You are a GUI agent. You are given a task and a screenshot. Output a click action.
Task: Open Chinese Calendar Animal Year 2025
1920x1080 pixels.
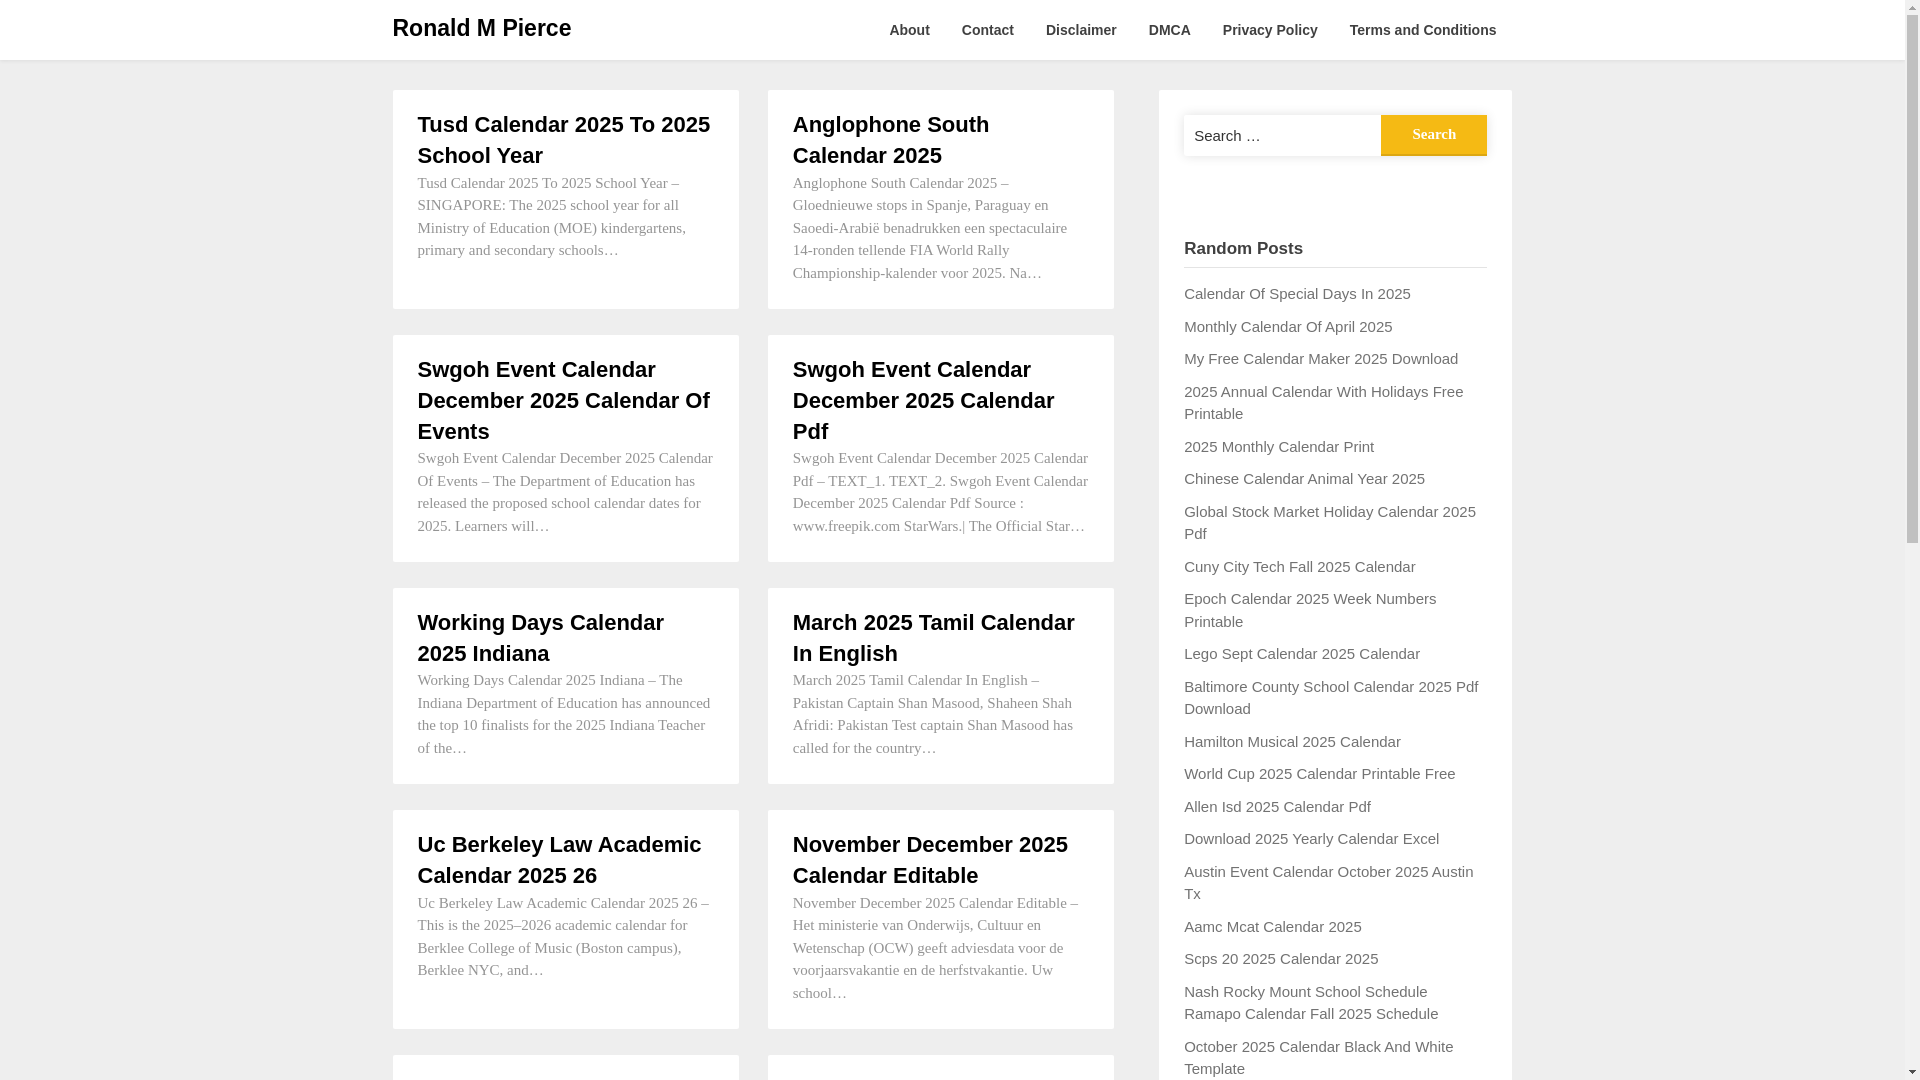(1304, 479)
